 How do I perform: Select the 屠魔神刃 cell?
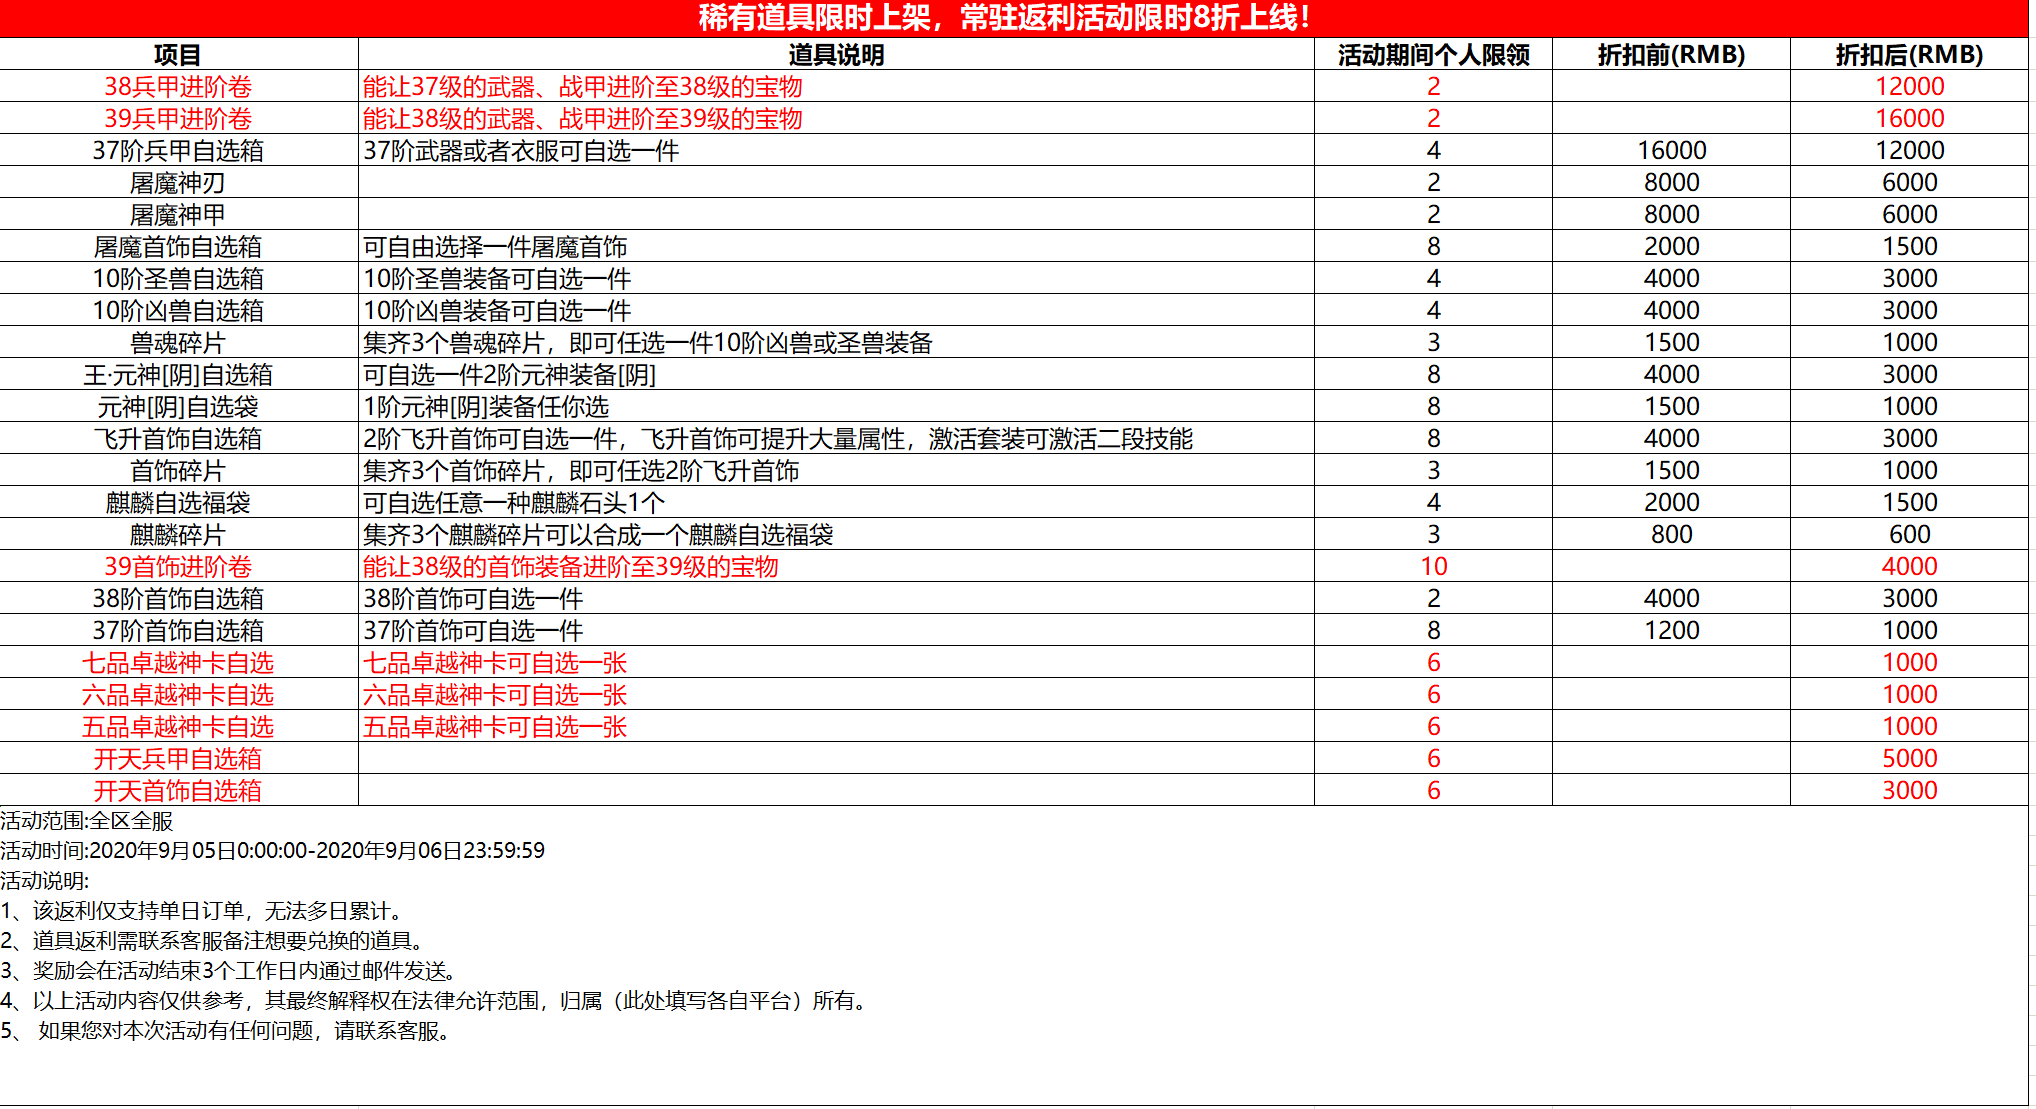point(178,182)
